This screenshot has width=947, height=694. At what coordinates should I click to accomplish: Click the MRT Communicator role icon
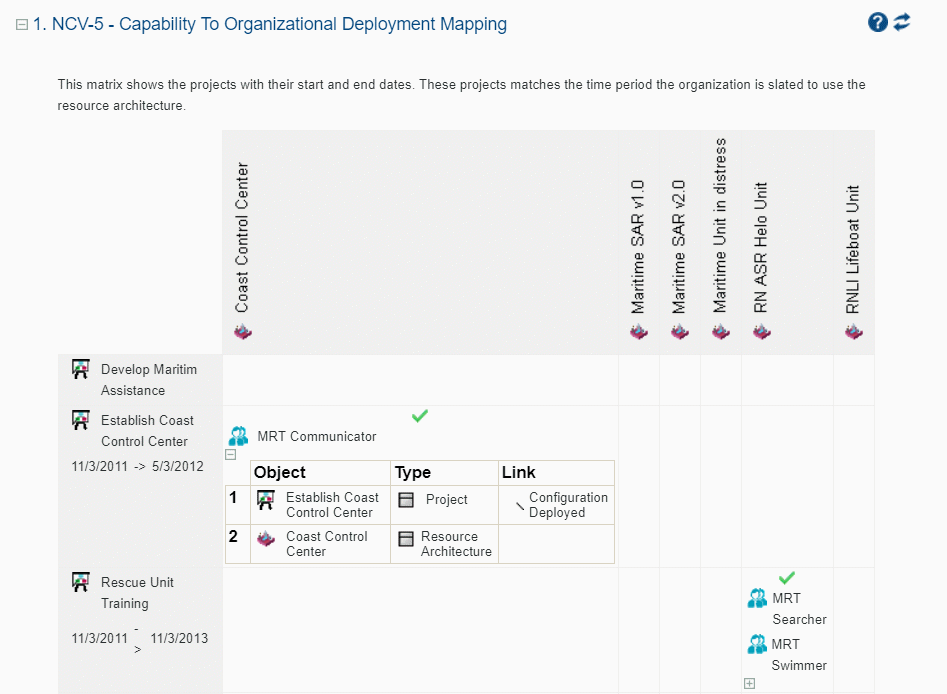(238, 436)
